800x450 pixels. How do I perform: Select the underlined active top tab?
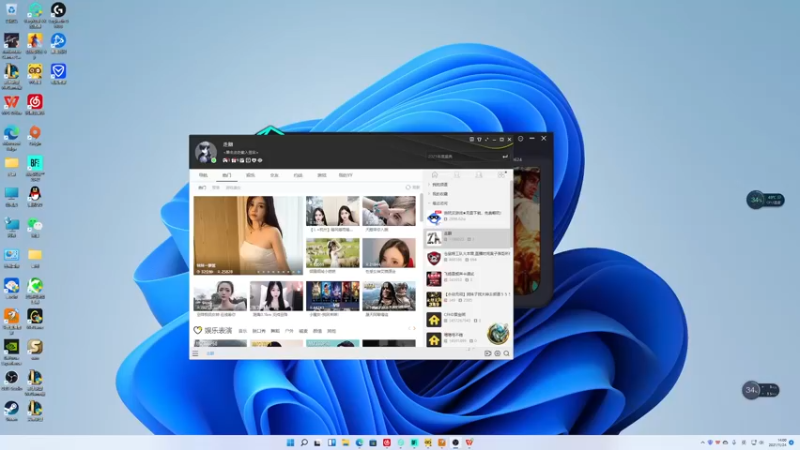[227, 175]
